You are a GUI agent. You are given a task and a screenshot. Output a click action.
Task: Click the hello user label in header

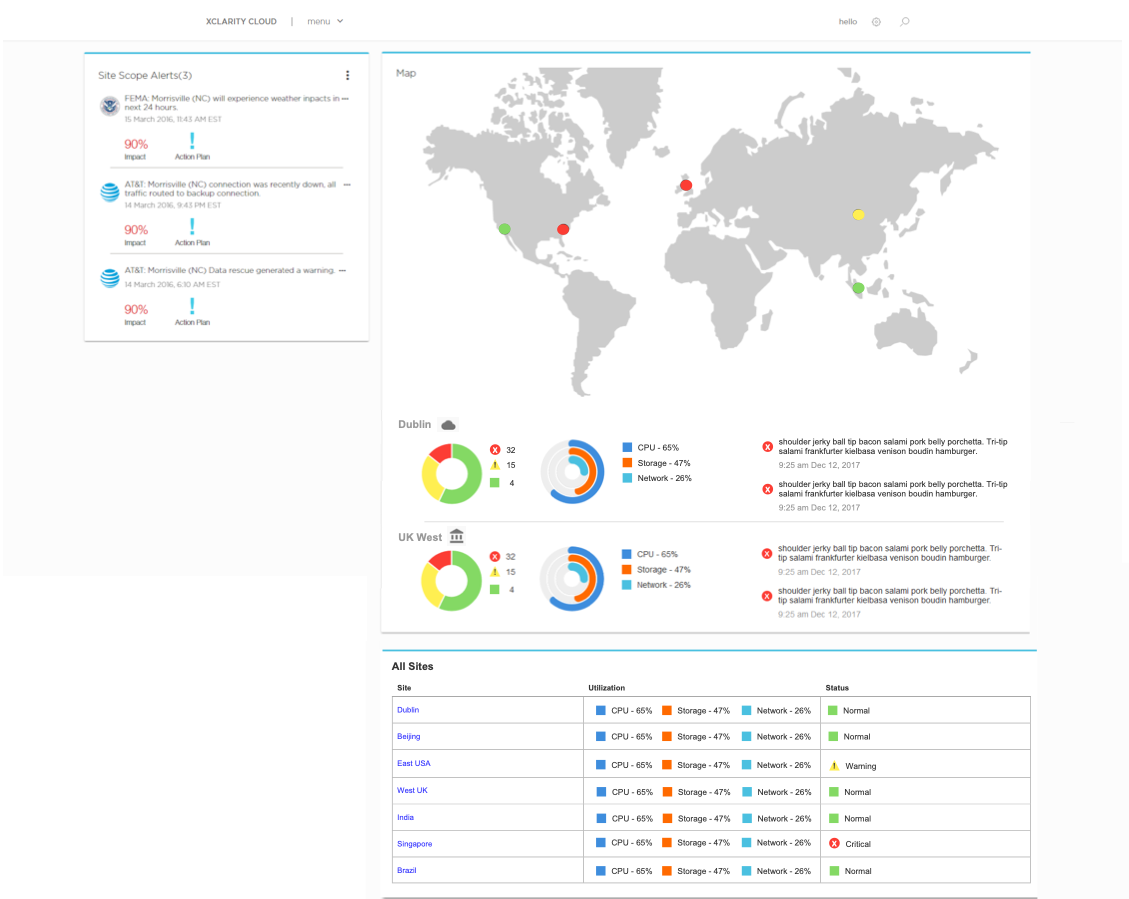coord(848,21)
